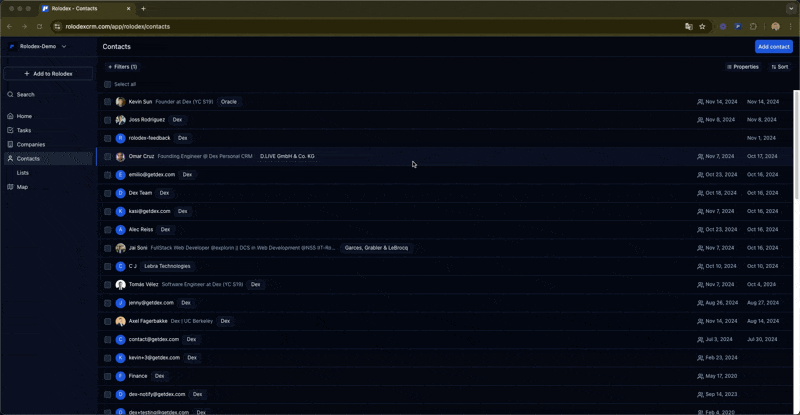This screenshot has width=800, height=415.
Task: Click the contacts list vertical scrollbar
Action: click(796, 144)
